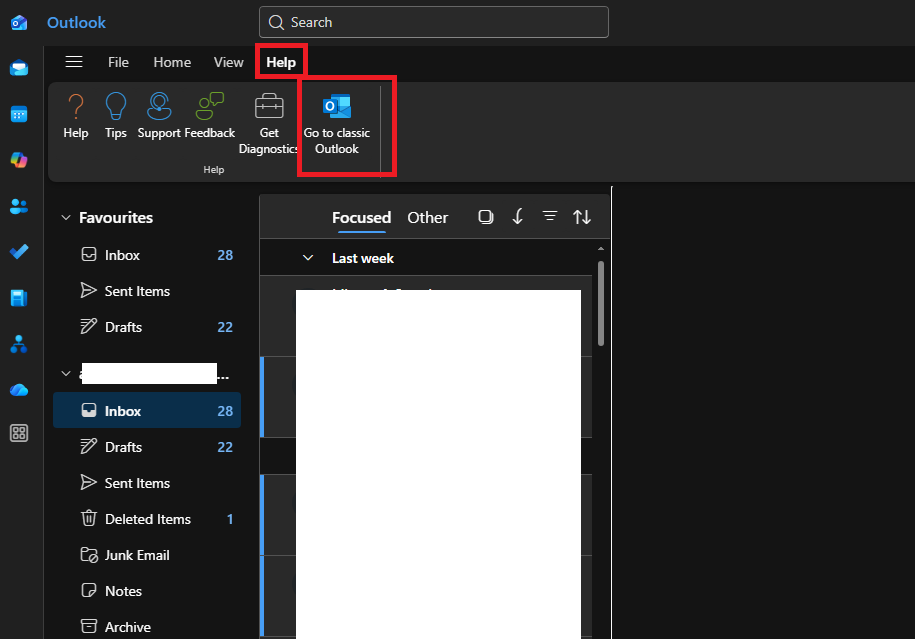Open Drafts under Favourites
Image resolution: width=915 pixels, height=639 pixels.
tap(147, 327)
